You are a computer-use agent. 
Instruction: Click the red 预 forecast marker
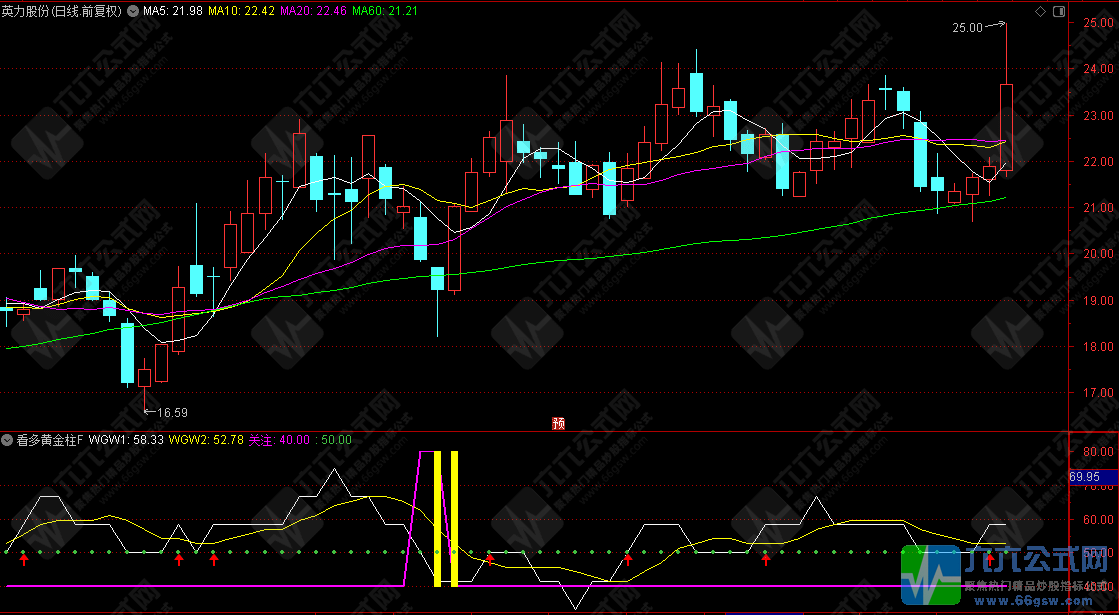point(558,423)
